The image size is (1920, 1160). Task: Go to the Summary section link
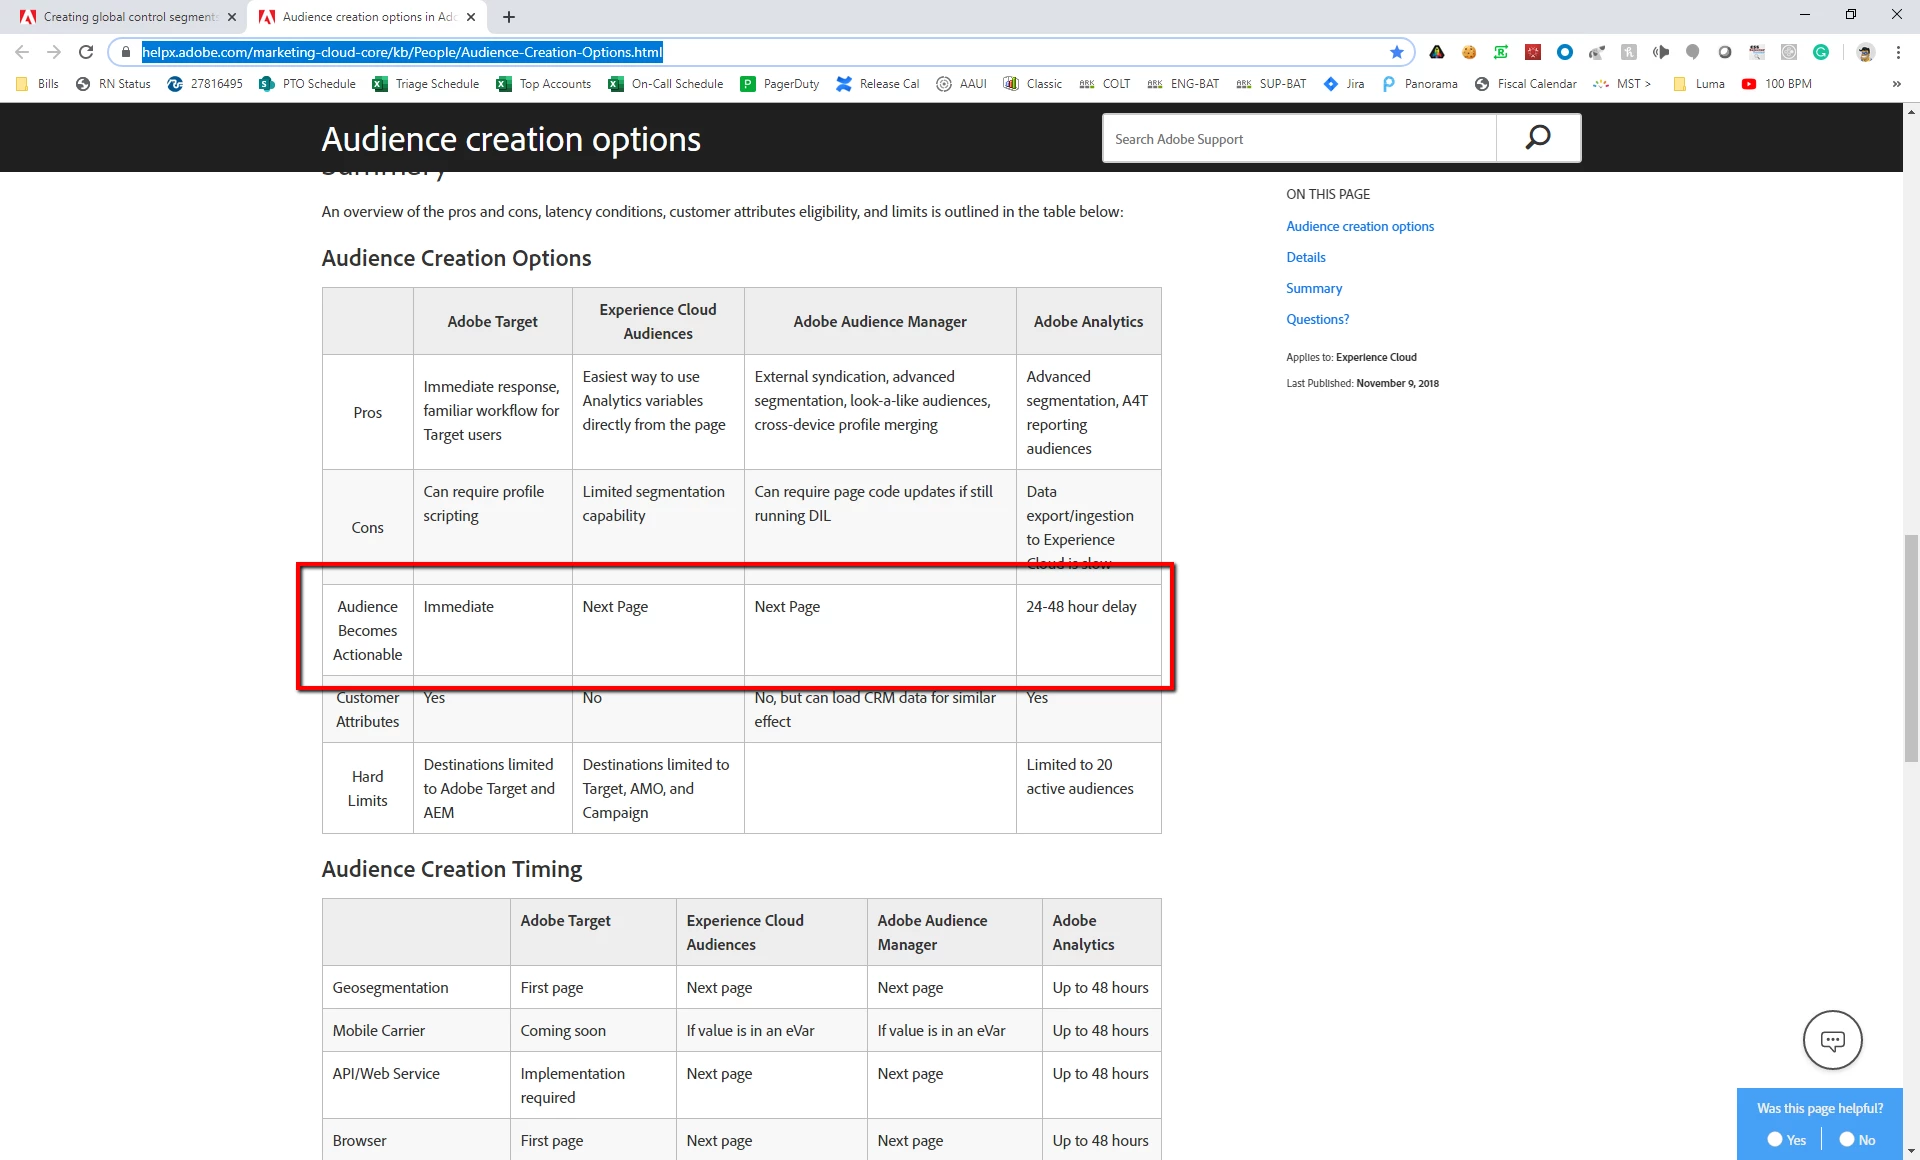(1313, 288)
